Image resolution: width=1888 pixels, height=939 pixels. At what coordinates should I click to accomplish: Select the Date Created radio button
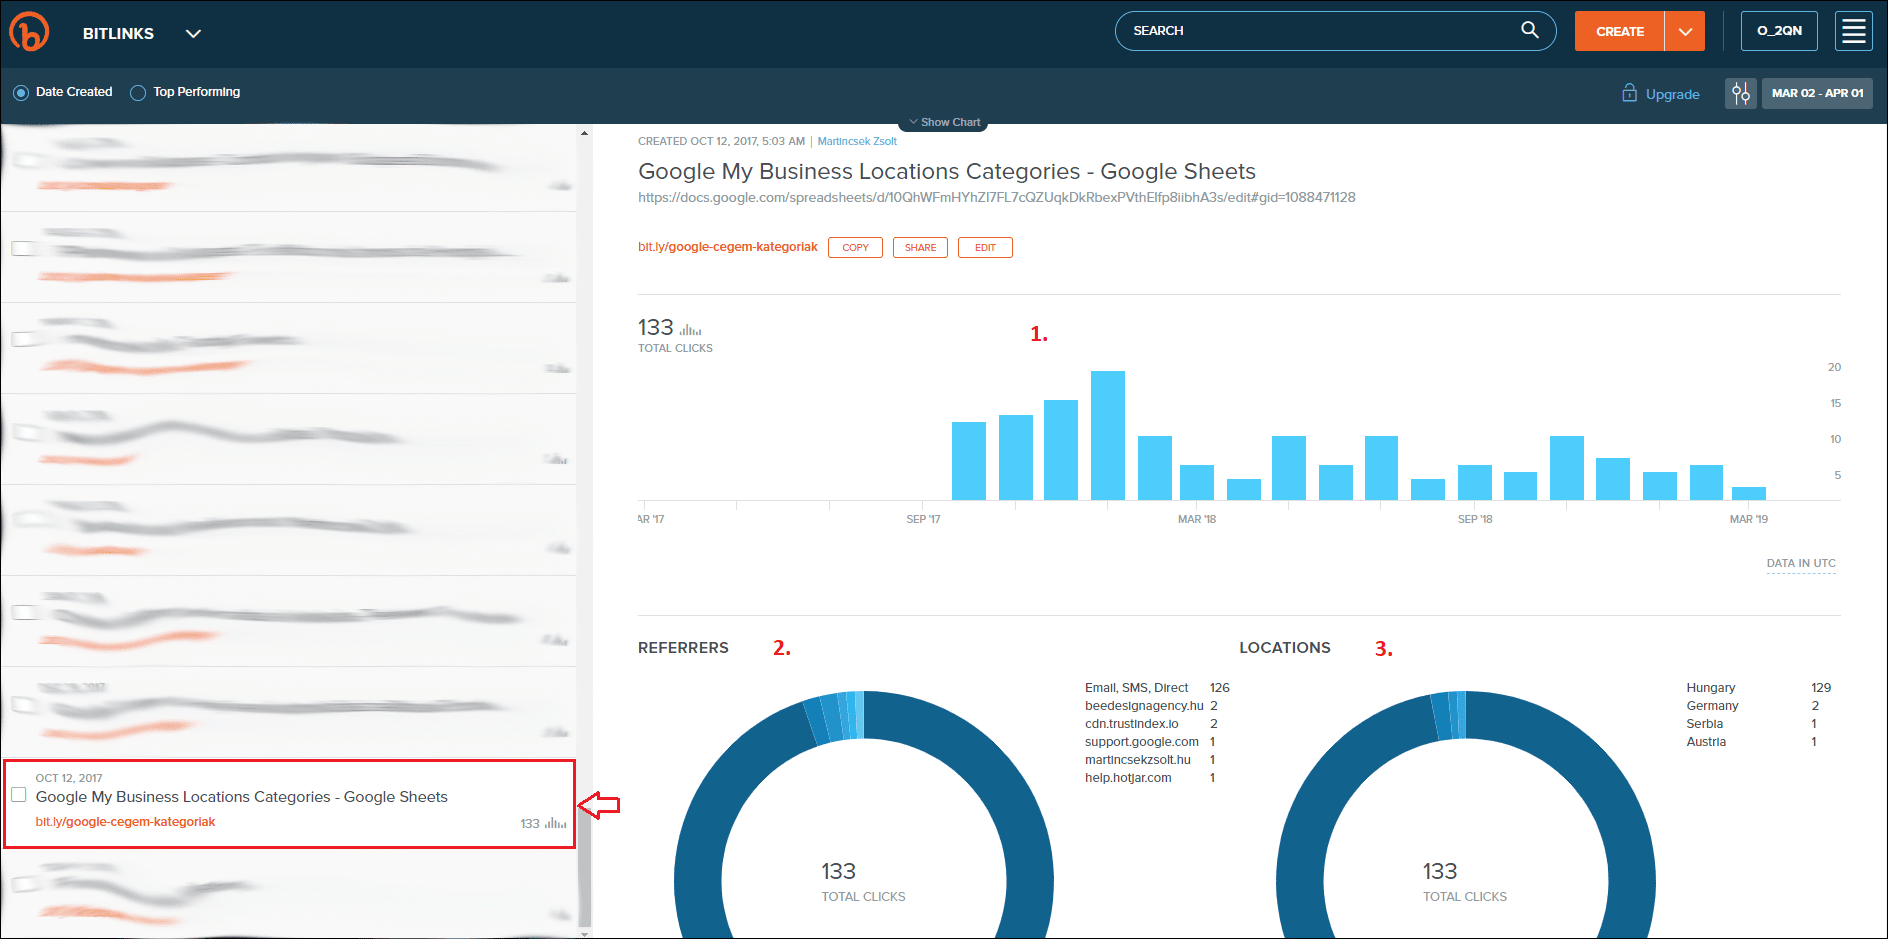click(x=21, y=92)
